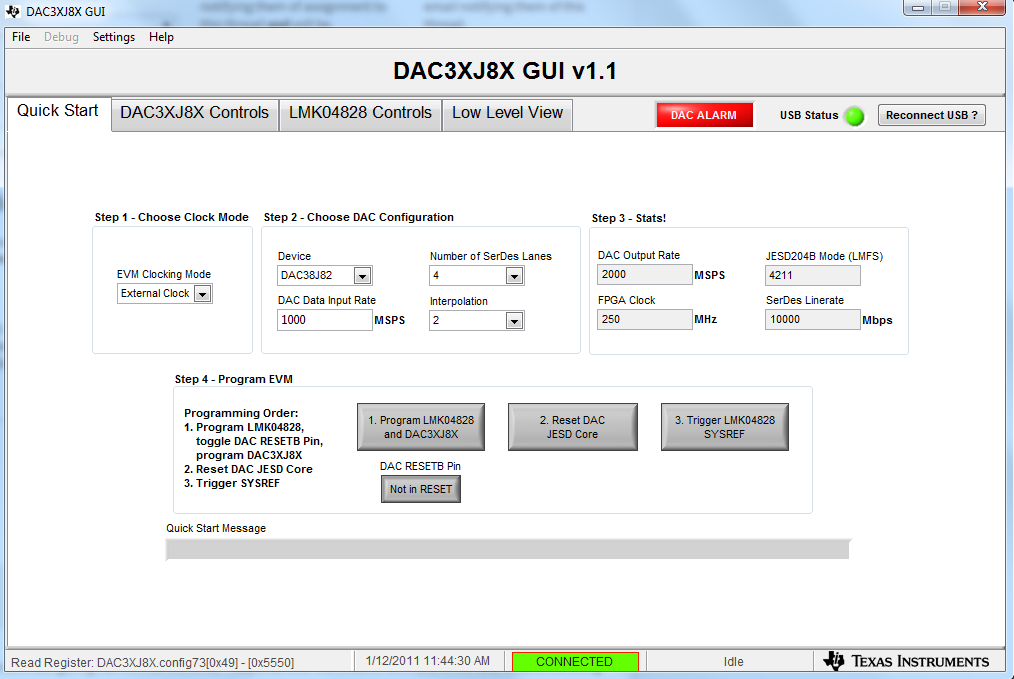
Task: Switch to the DAC3XJ8X Controls tab
Action: [195, 113]
